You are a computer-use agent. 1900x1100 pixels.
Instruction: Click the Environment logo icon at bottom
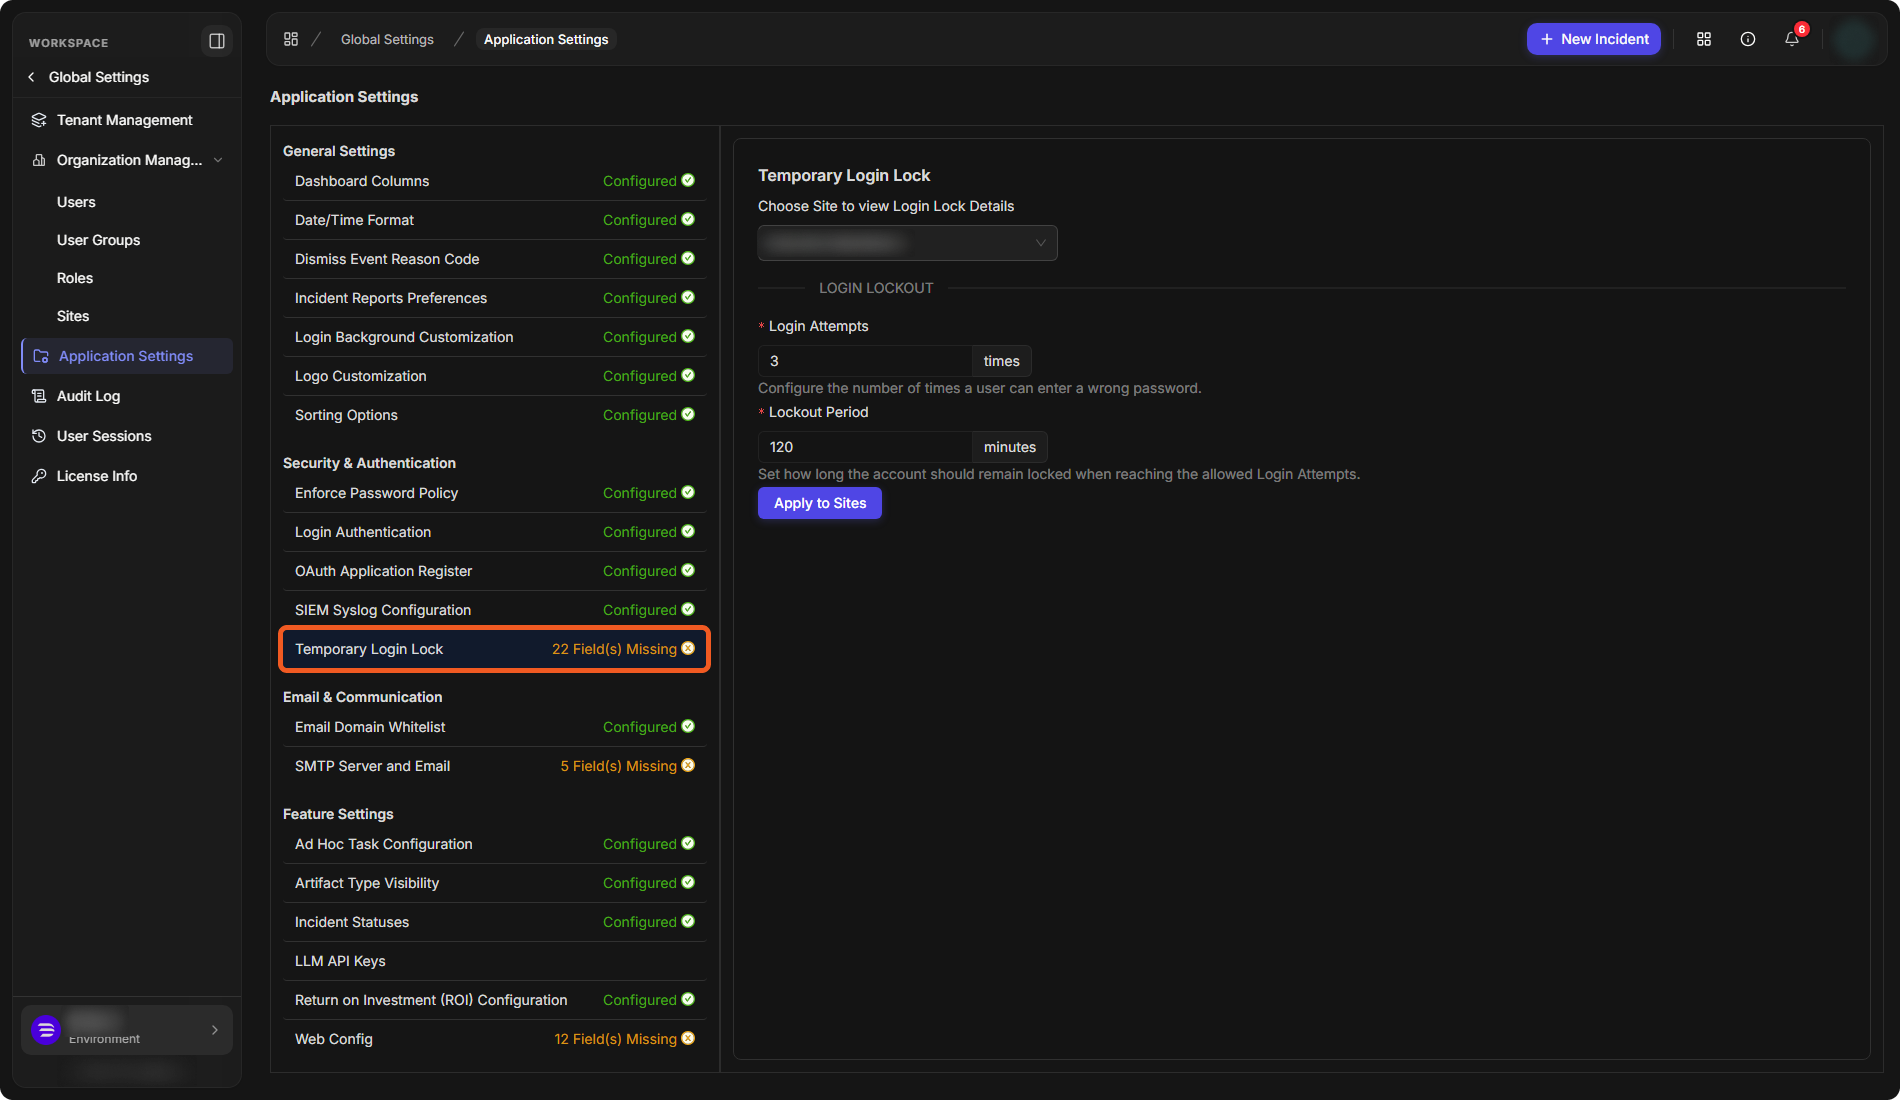click(x=46, y=1030)
